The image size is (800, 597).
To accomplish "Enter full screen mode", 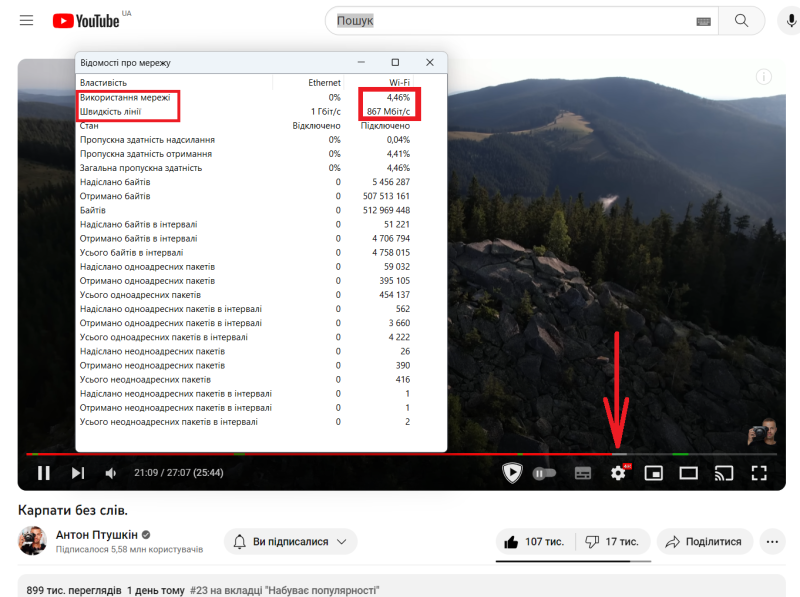I will click(759, 473).
